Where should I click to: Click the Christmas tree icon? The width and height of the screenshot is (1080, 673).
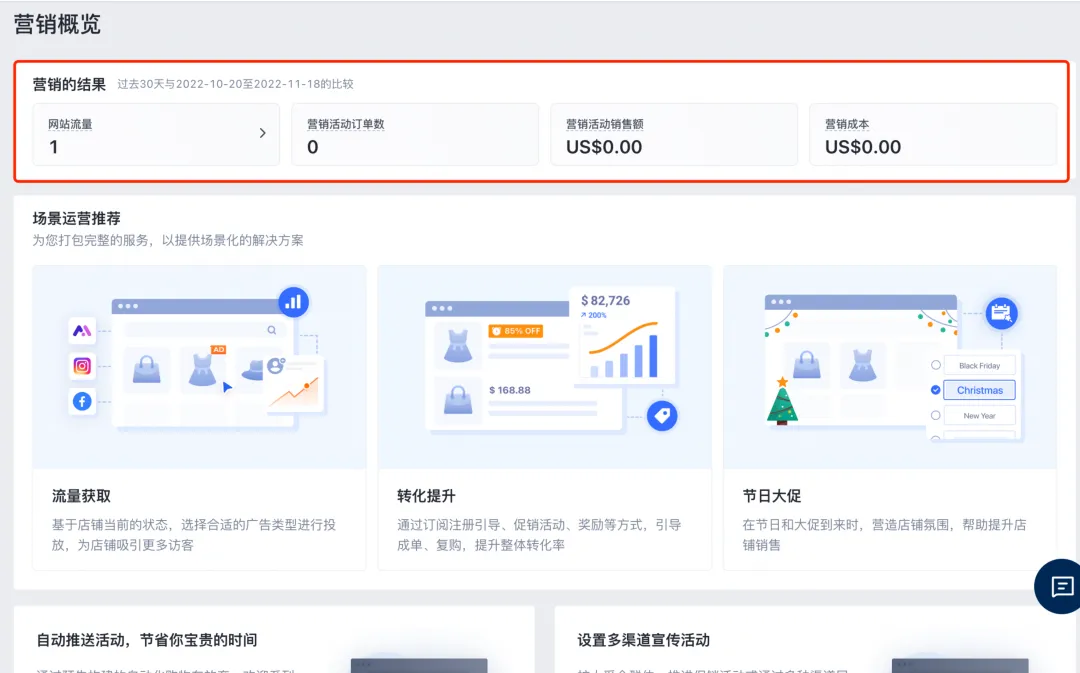782,401
